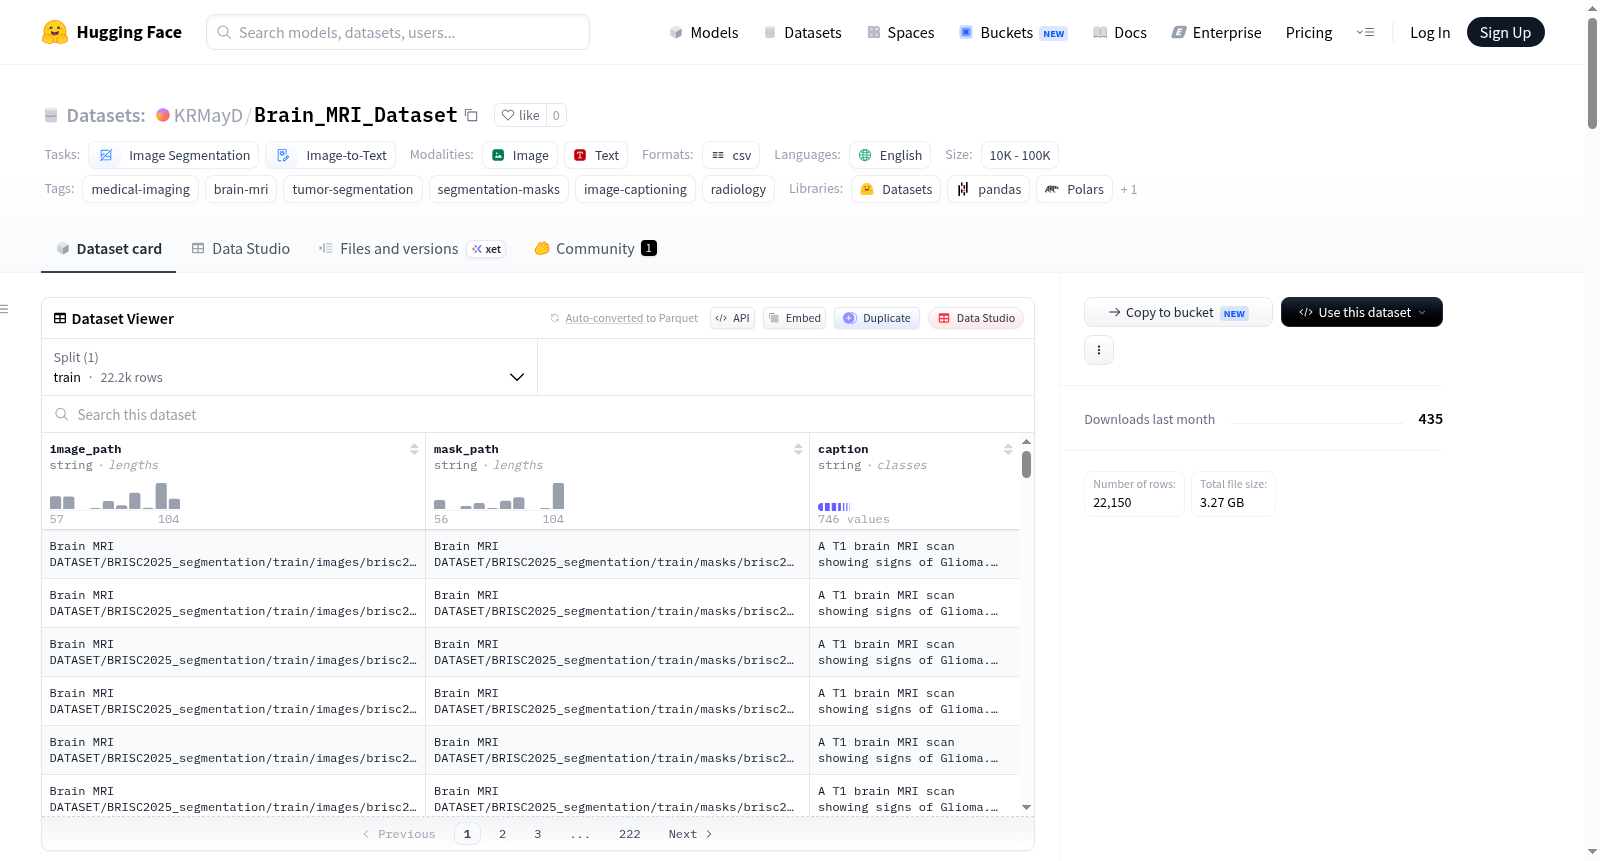Click the Polars library tag
1600x861 pixels.
[x=1074, y=189]
